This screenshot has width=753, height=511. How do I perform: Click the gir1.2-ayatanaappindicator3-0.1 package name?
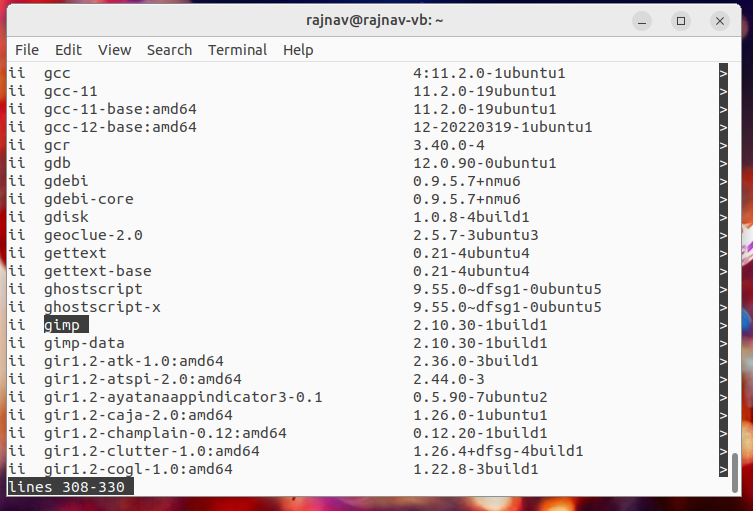click(183, 397)
